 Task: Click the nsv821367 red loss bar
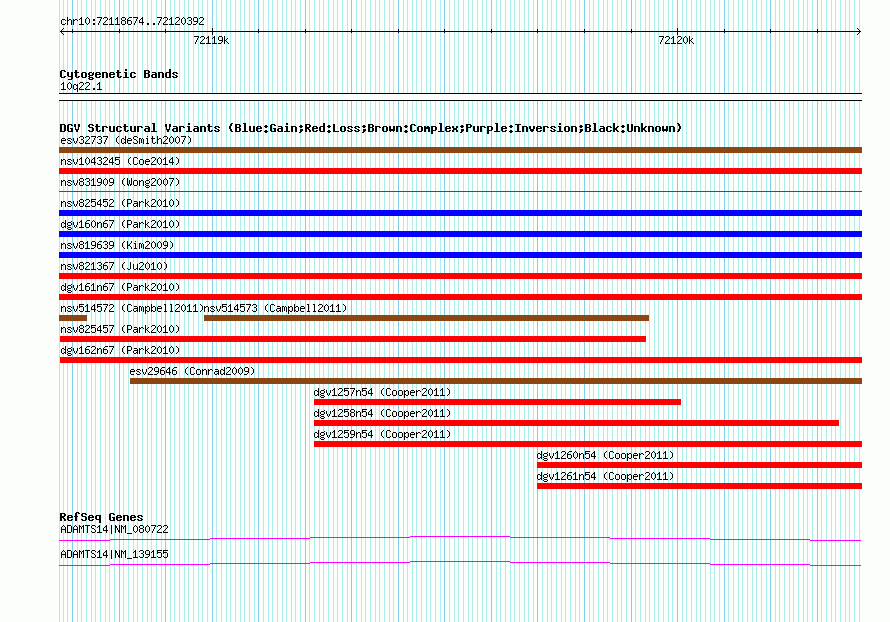460,276
